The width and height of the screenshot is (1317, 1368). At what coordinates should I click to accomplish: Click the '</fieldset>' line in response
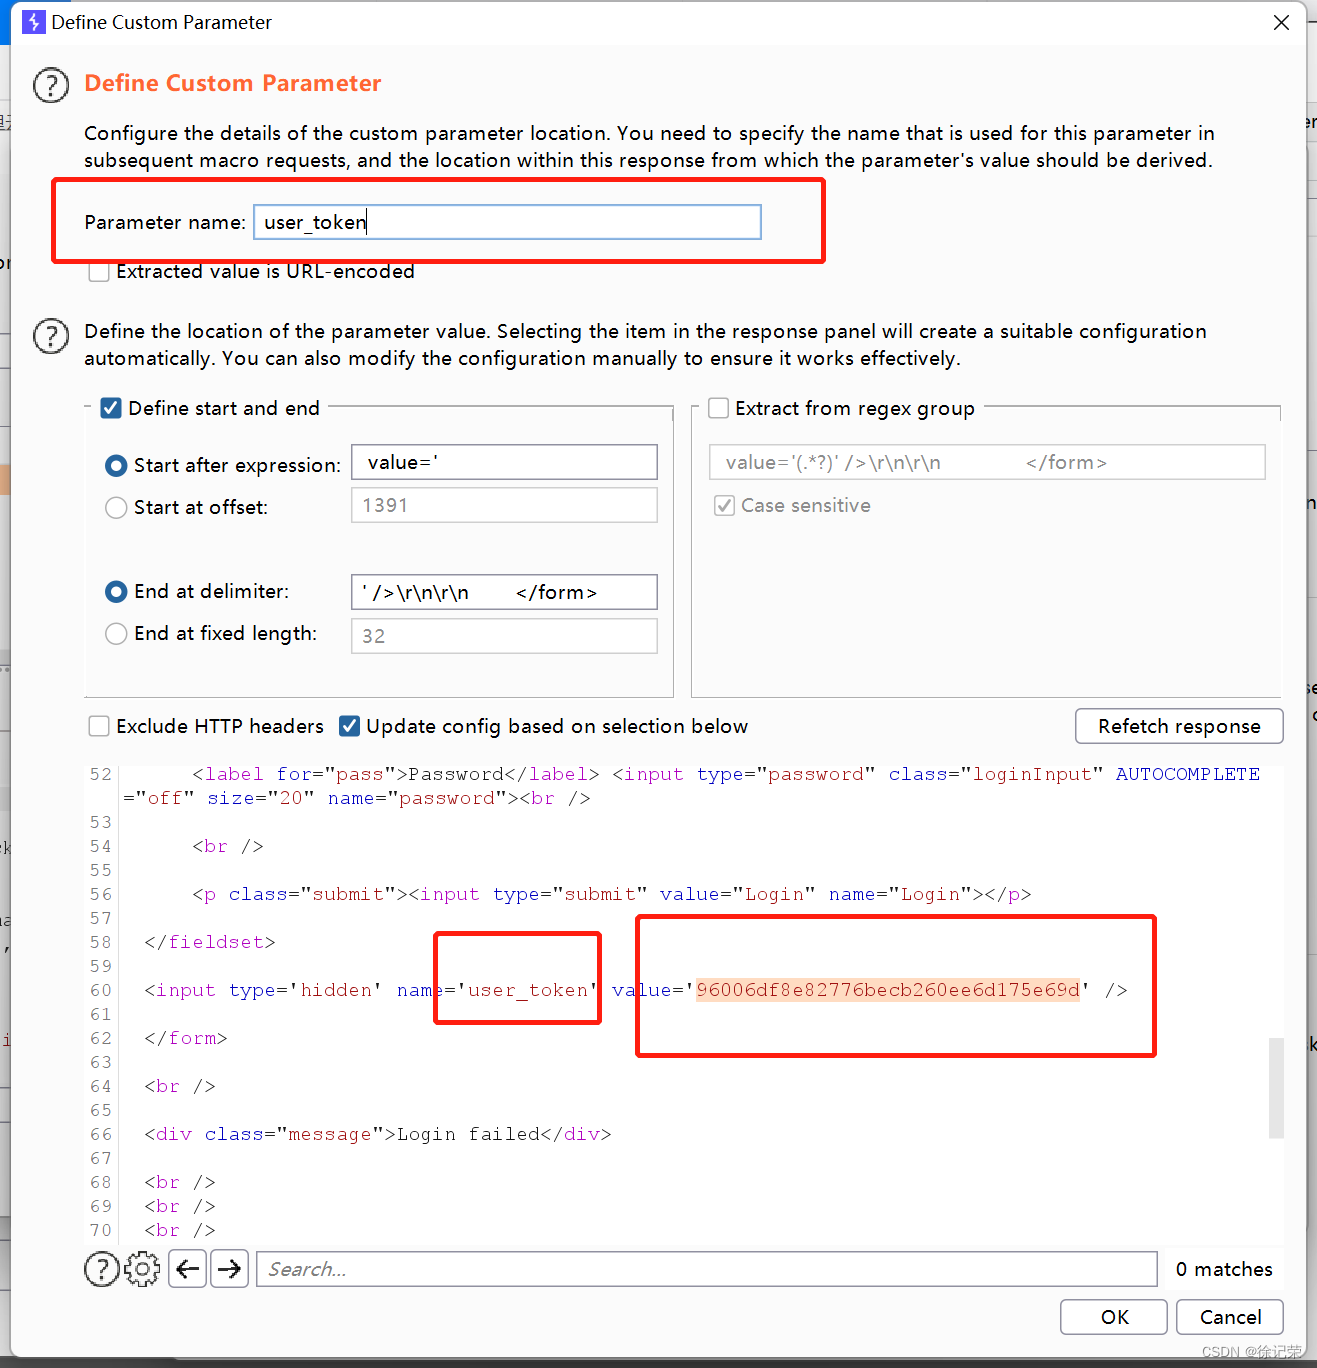[x=210, y=942]
